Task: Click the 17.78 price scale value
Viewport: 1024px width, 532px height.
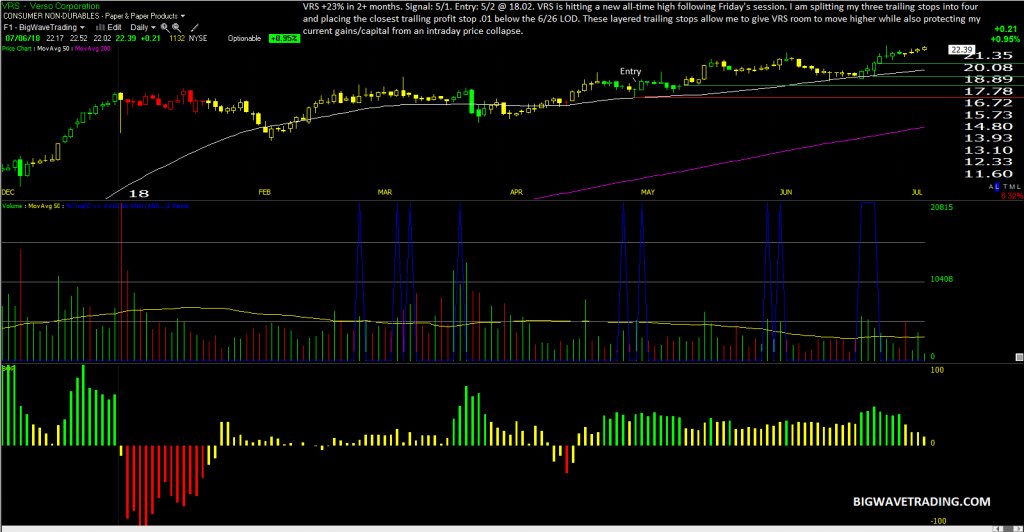Action: point(988,91)
